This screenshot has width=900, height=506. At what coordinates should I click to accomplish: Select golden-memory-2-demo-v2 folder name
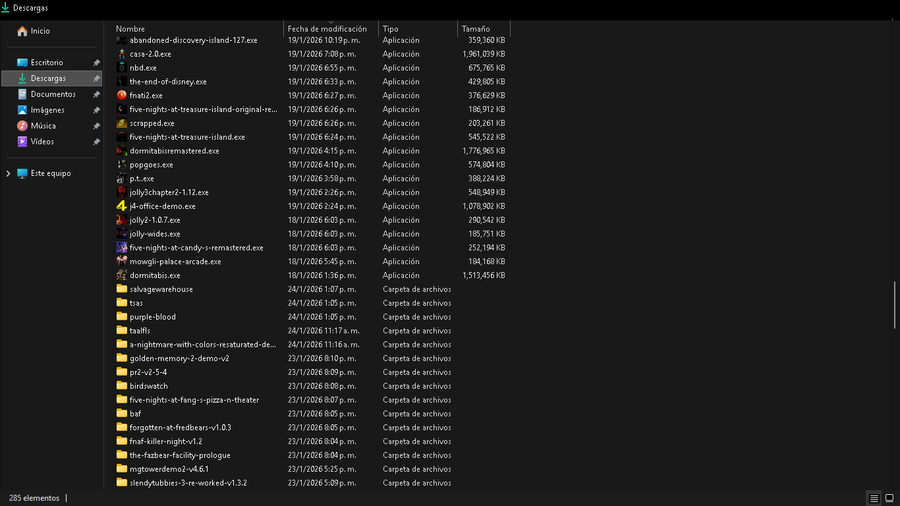click(179, 359)
